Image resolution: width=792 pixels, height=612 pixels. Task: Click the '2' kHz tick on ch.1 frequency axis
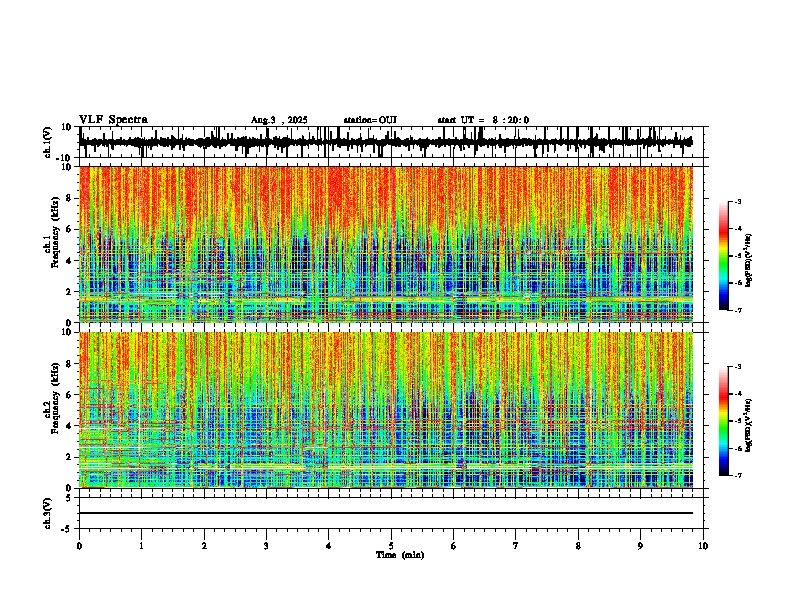click(x=70, y=292)
